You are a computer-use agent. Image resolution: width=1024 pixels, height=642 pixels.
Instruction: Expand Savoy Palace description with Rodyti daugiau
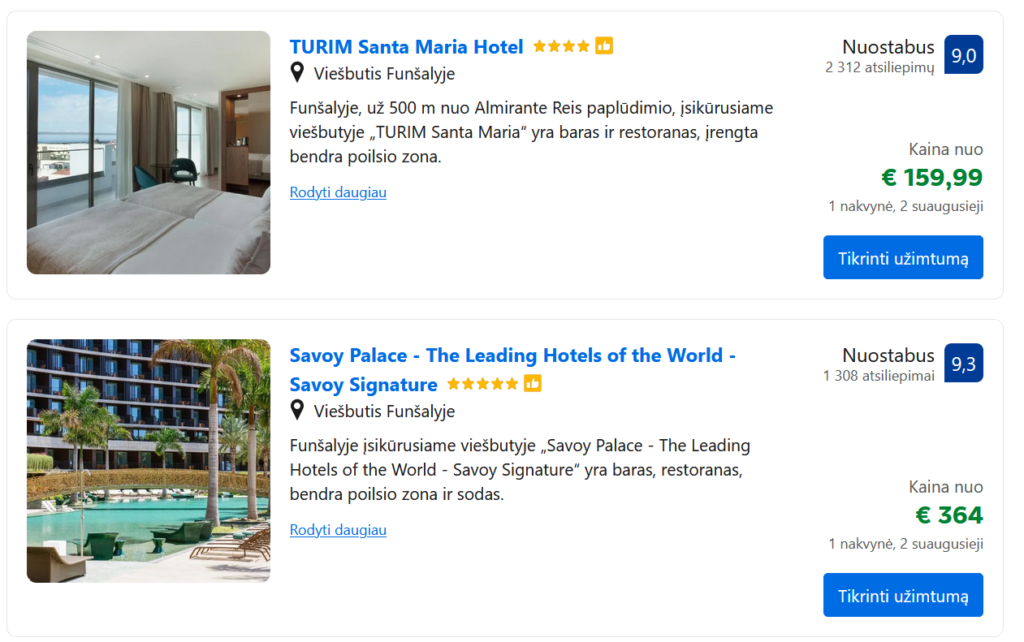pyautogui.click(x=338, y=530)
